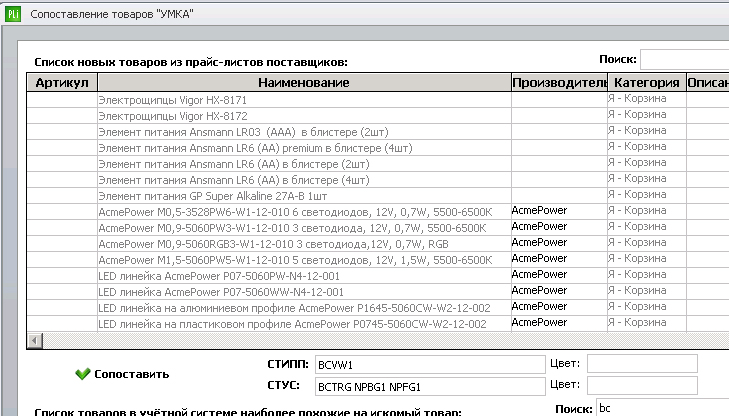Click AcmePower manufacturer cell for P07-5060WW row
The width and height of the screenshot is (729, 416).
point(559,291)
